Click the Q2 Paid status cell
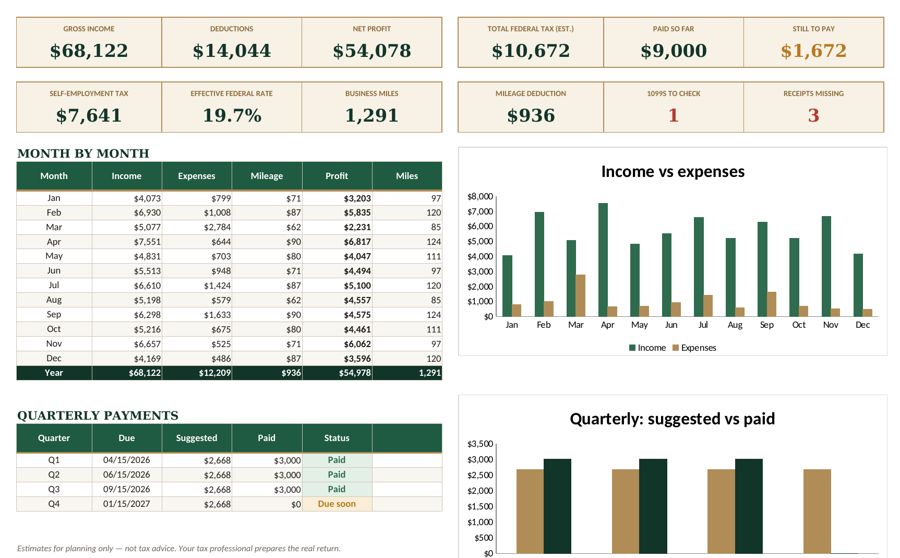This screenshot has width=900, height=558. [x=337, y=475]
